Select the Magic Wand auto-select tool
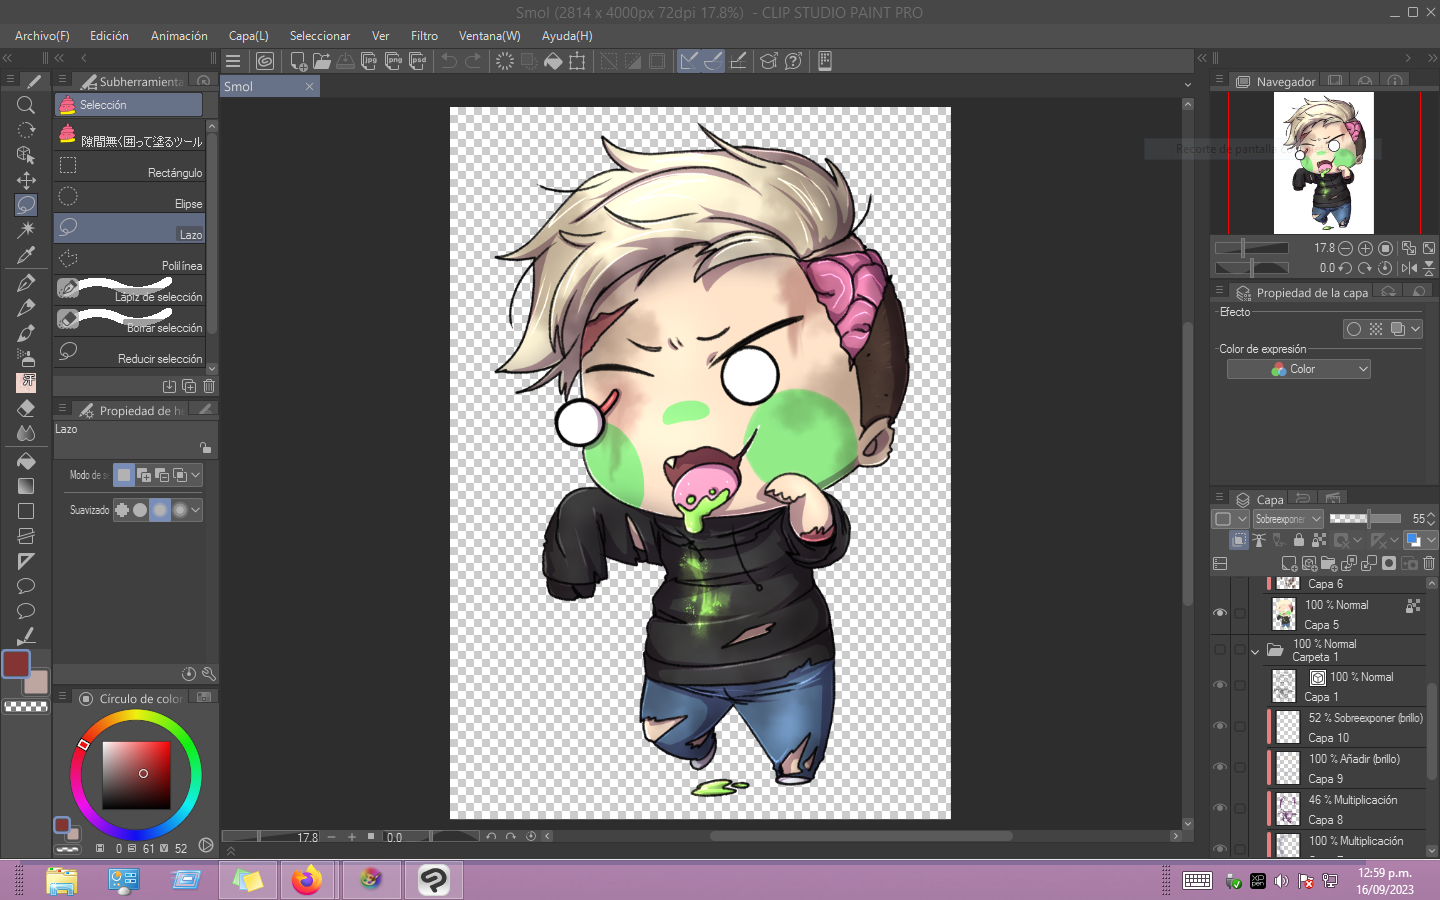This screenshot has height=900, width=1440. click(x=26, y=230)
